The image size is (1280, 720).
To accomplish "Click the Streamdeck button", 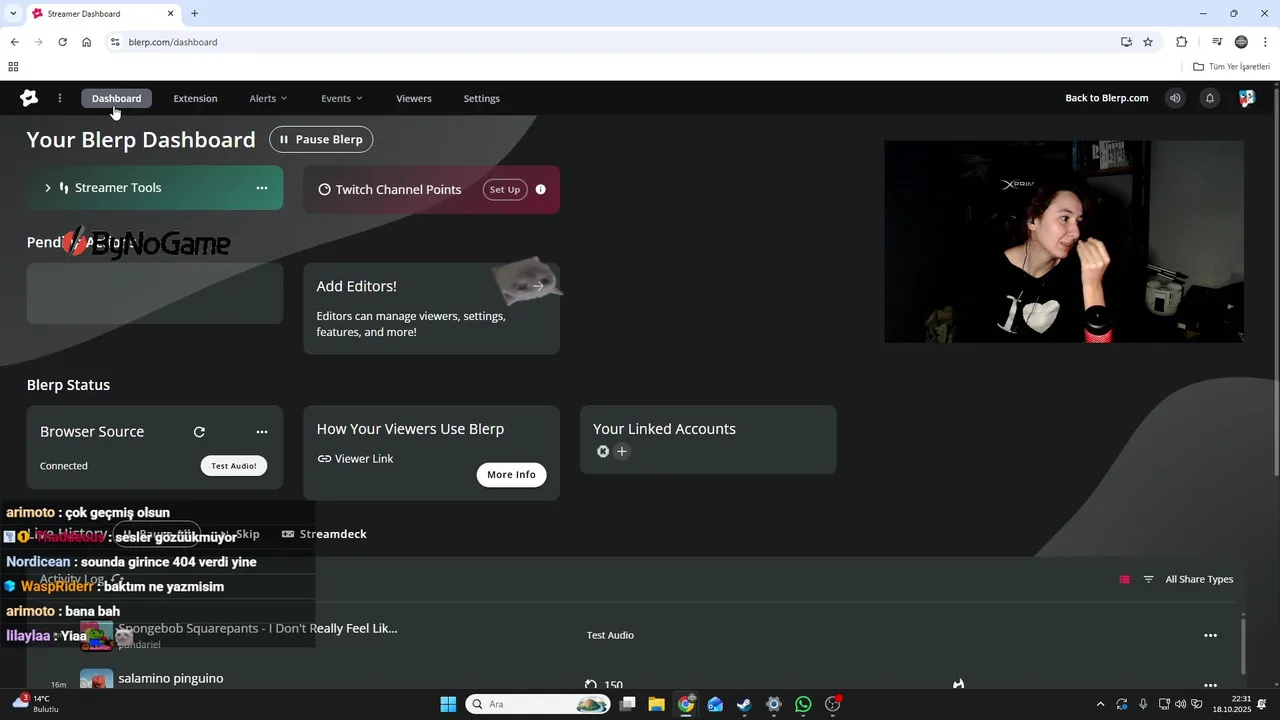I will (324, 534).
